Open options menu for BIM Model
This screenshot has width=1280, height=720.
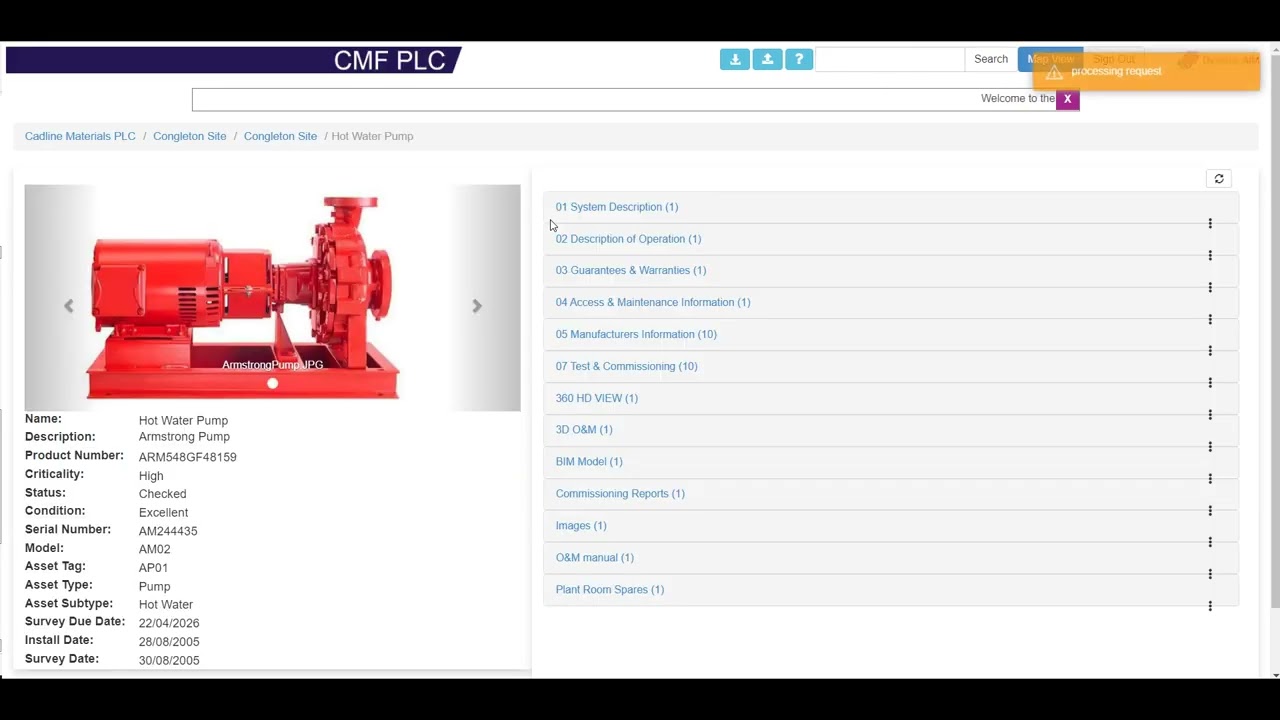point(1210,479)
